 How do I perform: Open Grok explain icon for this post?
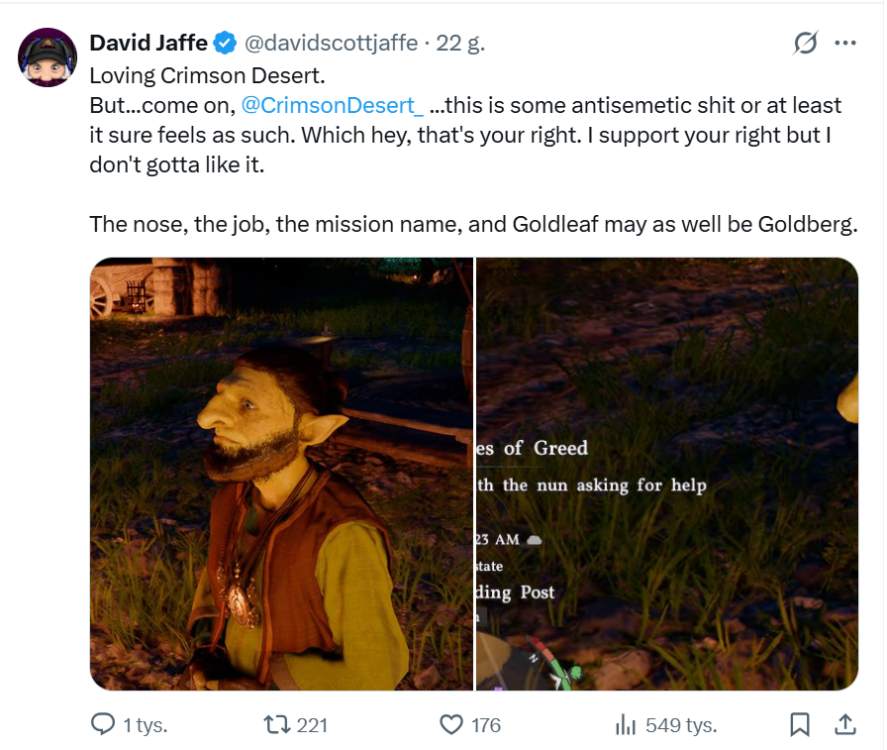click(x=804, y=43)
